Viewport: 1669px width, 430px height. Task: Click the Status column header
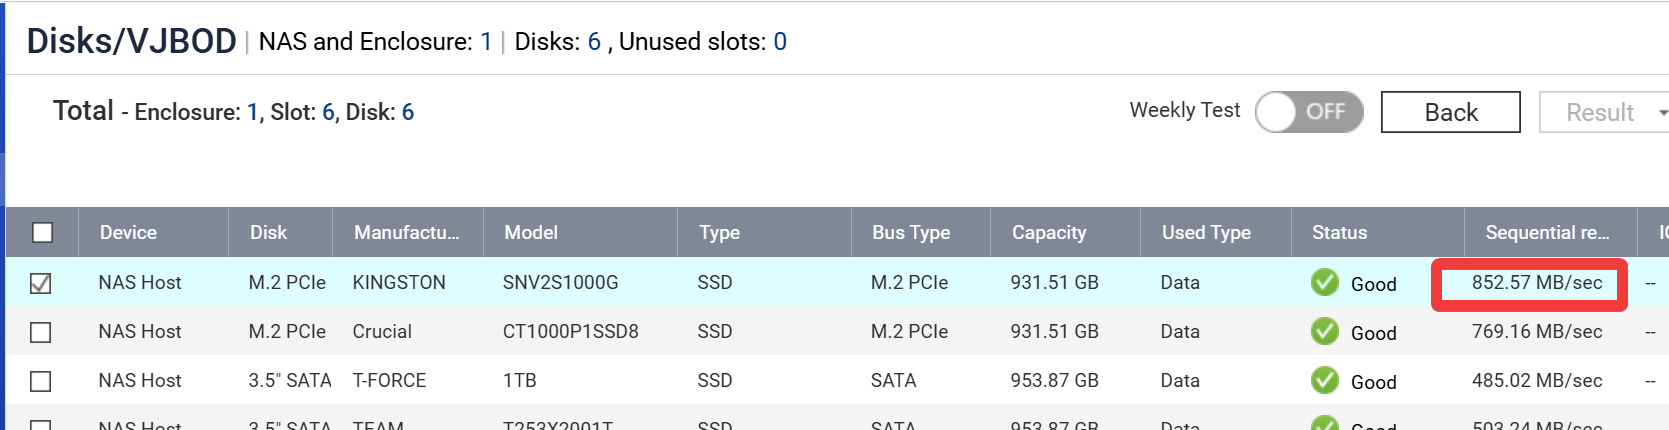pos(1339,233)
